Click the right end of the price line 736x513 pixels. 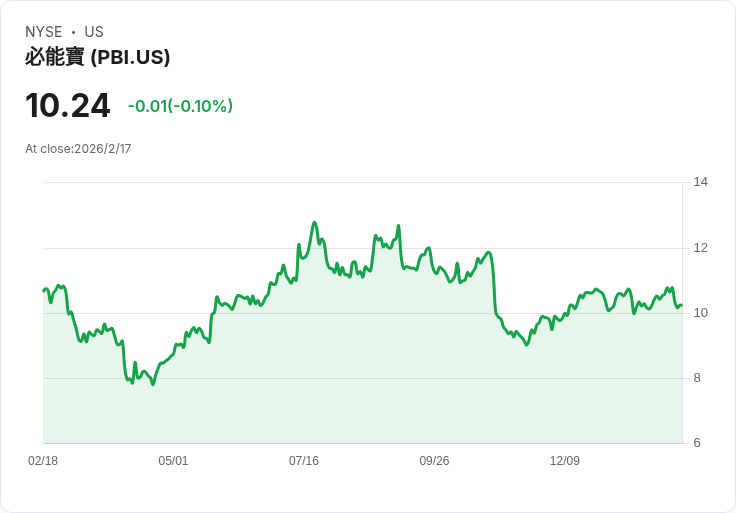click(x=681, y=306)
